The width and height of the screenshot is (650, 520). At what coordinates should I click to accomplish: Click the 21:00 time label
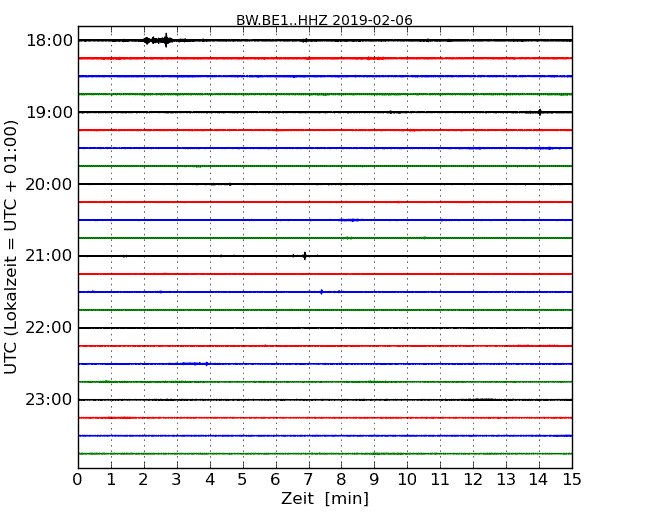[49, 256]
